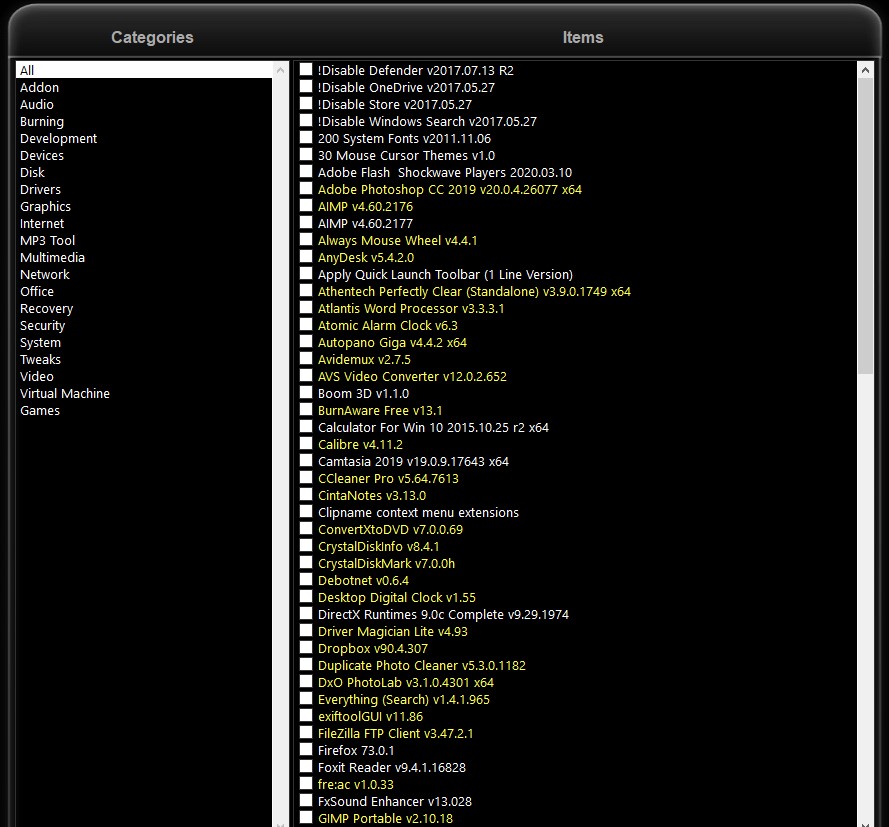Click Clipname context menu extensions
Screen dimensions: 889x827
(418, 512)
